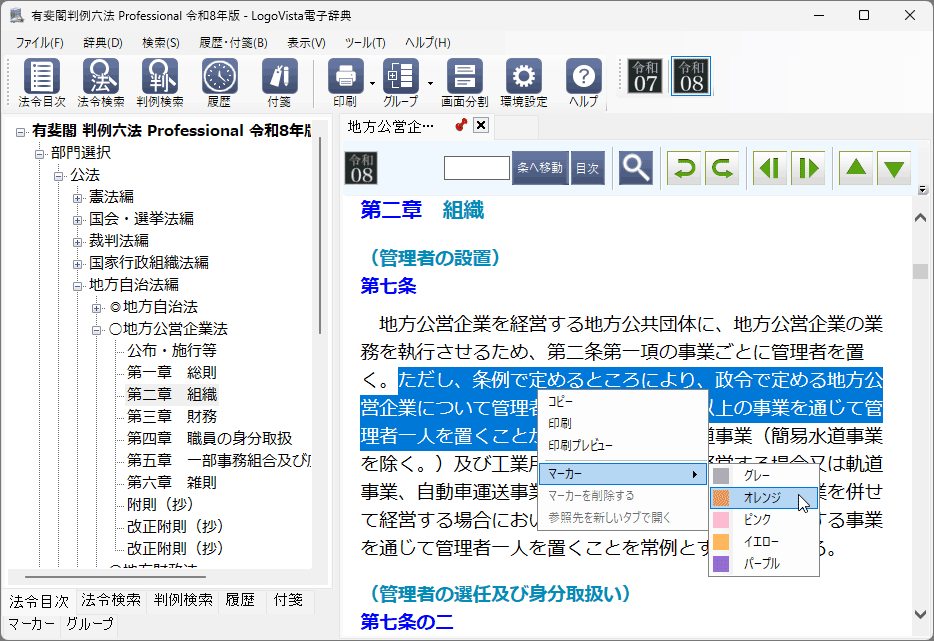The image size is (934, 641).
Task: Close the 地方公営企業法 document tab
Action: tap(481, 125)
